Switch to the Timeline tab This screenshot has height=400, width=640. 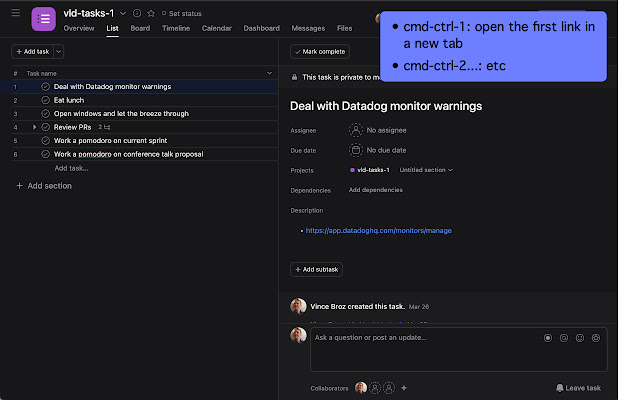(x=176, y=28)
